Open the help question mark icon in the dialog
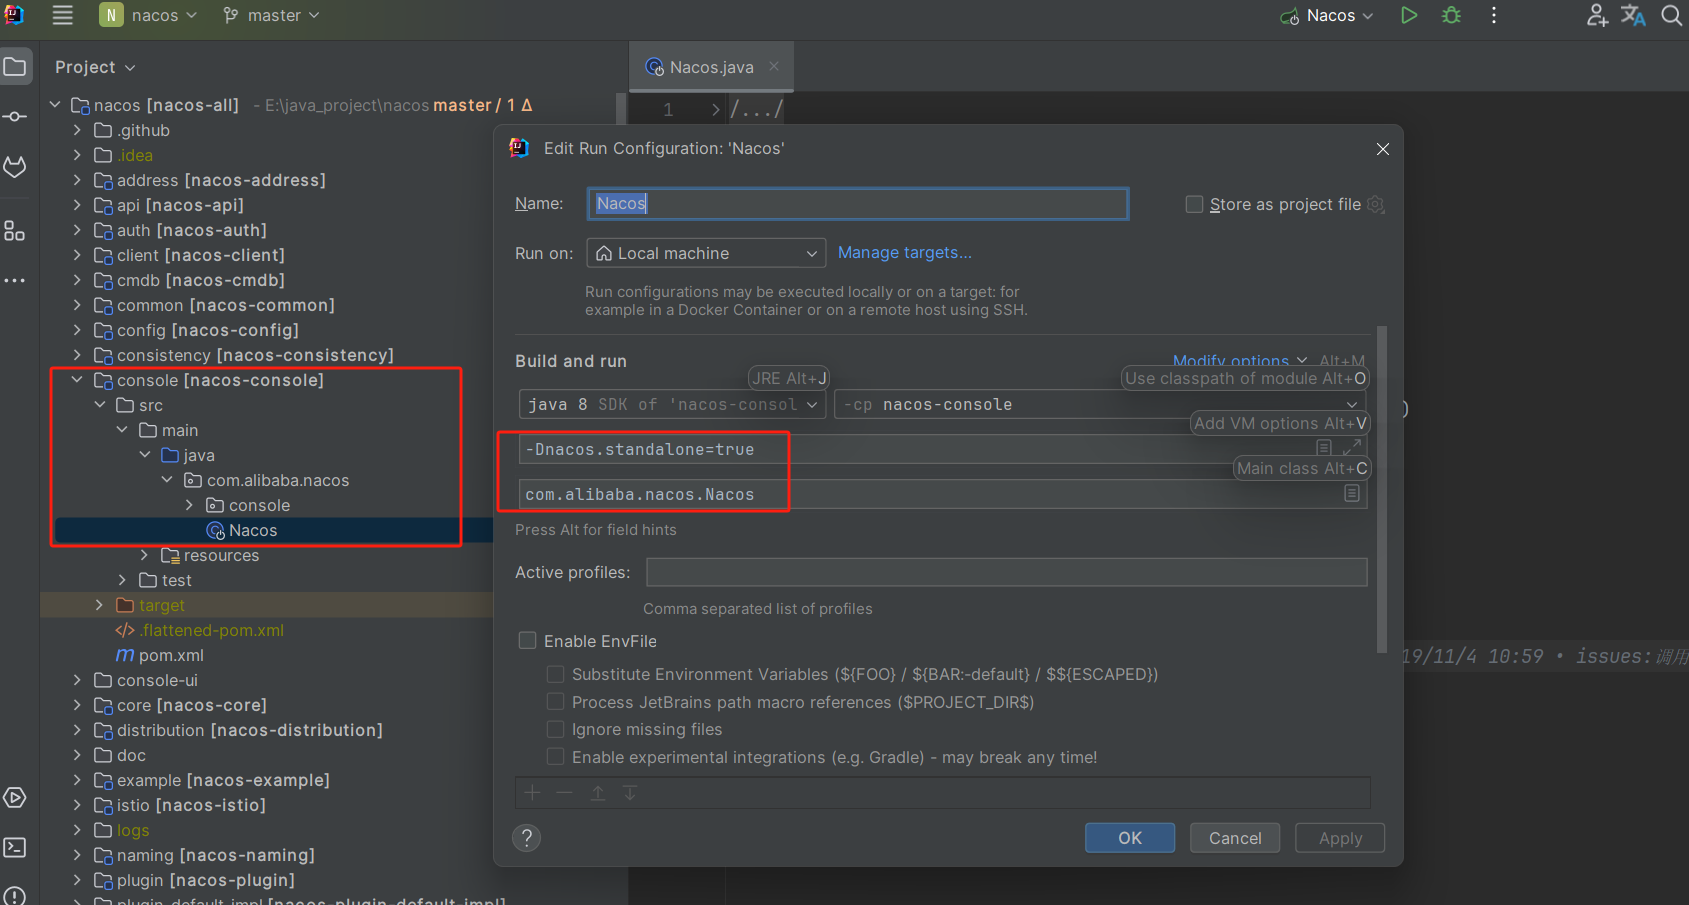 [527, 837]
